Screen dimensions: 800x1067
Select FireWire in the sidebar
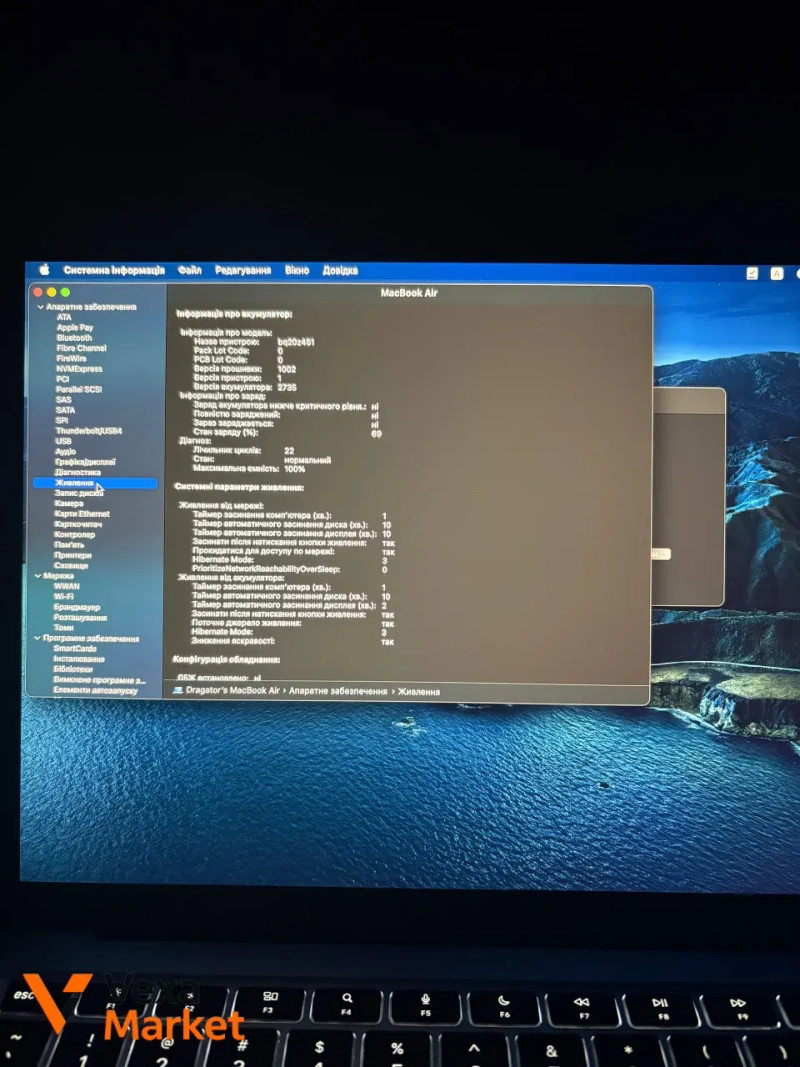coord(71,358)
